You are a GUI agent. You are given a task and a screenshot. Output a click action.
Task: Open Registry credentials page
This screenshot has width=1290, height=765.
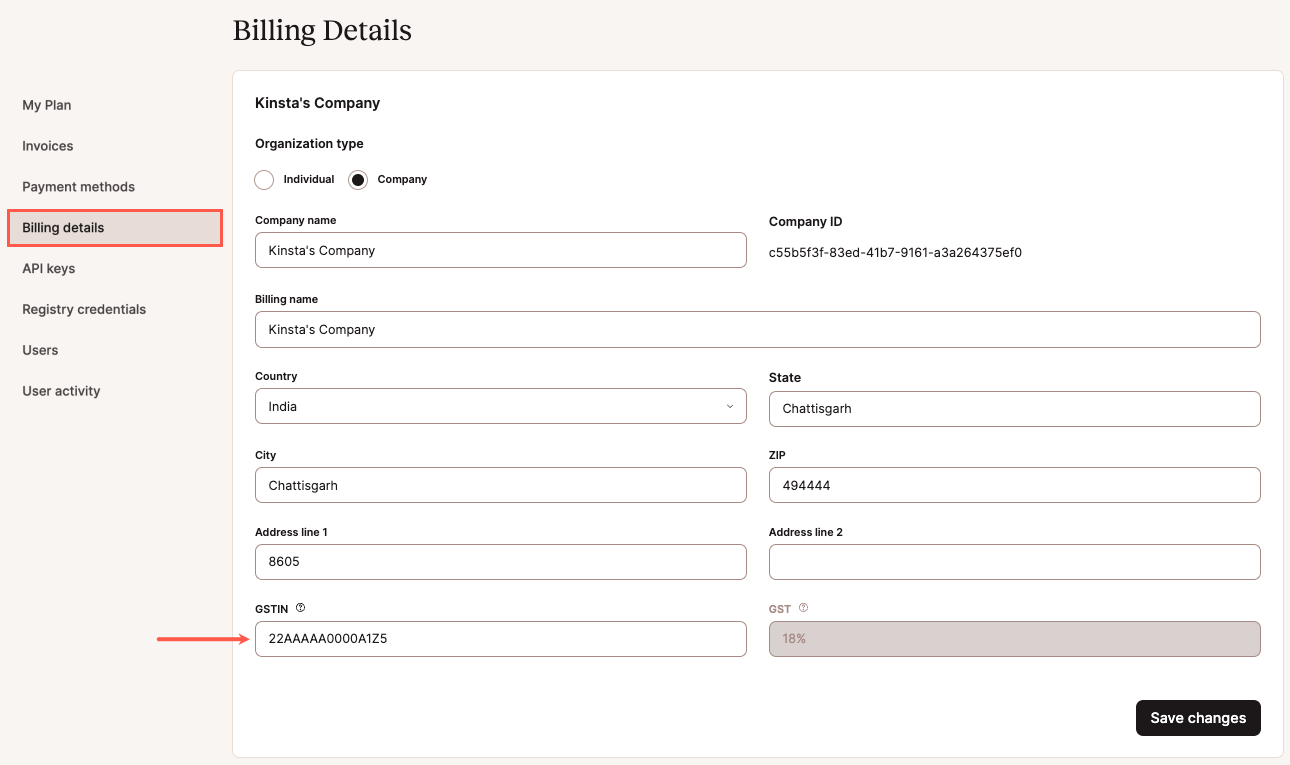click(x=84, y=310)
